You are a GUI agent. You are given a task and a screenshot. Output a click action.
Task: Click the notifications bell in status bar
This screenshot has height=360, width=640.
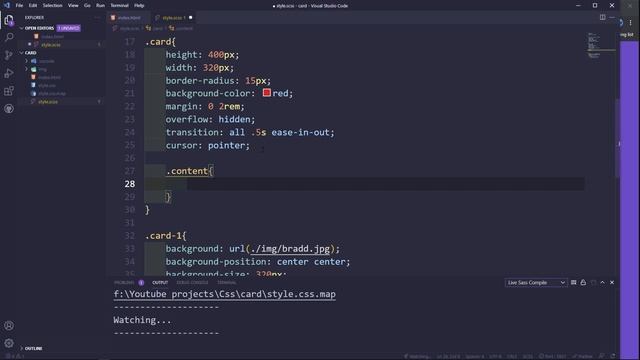613,356
